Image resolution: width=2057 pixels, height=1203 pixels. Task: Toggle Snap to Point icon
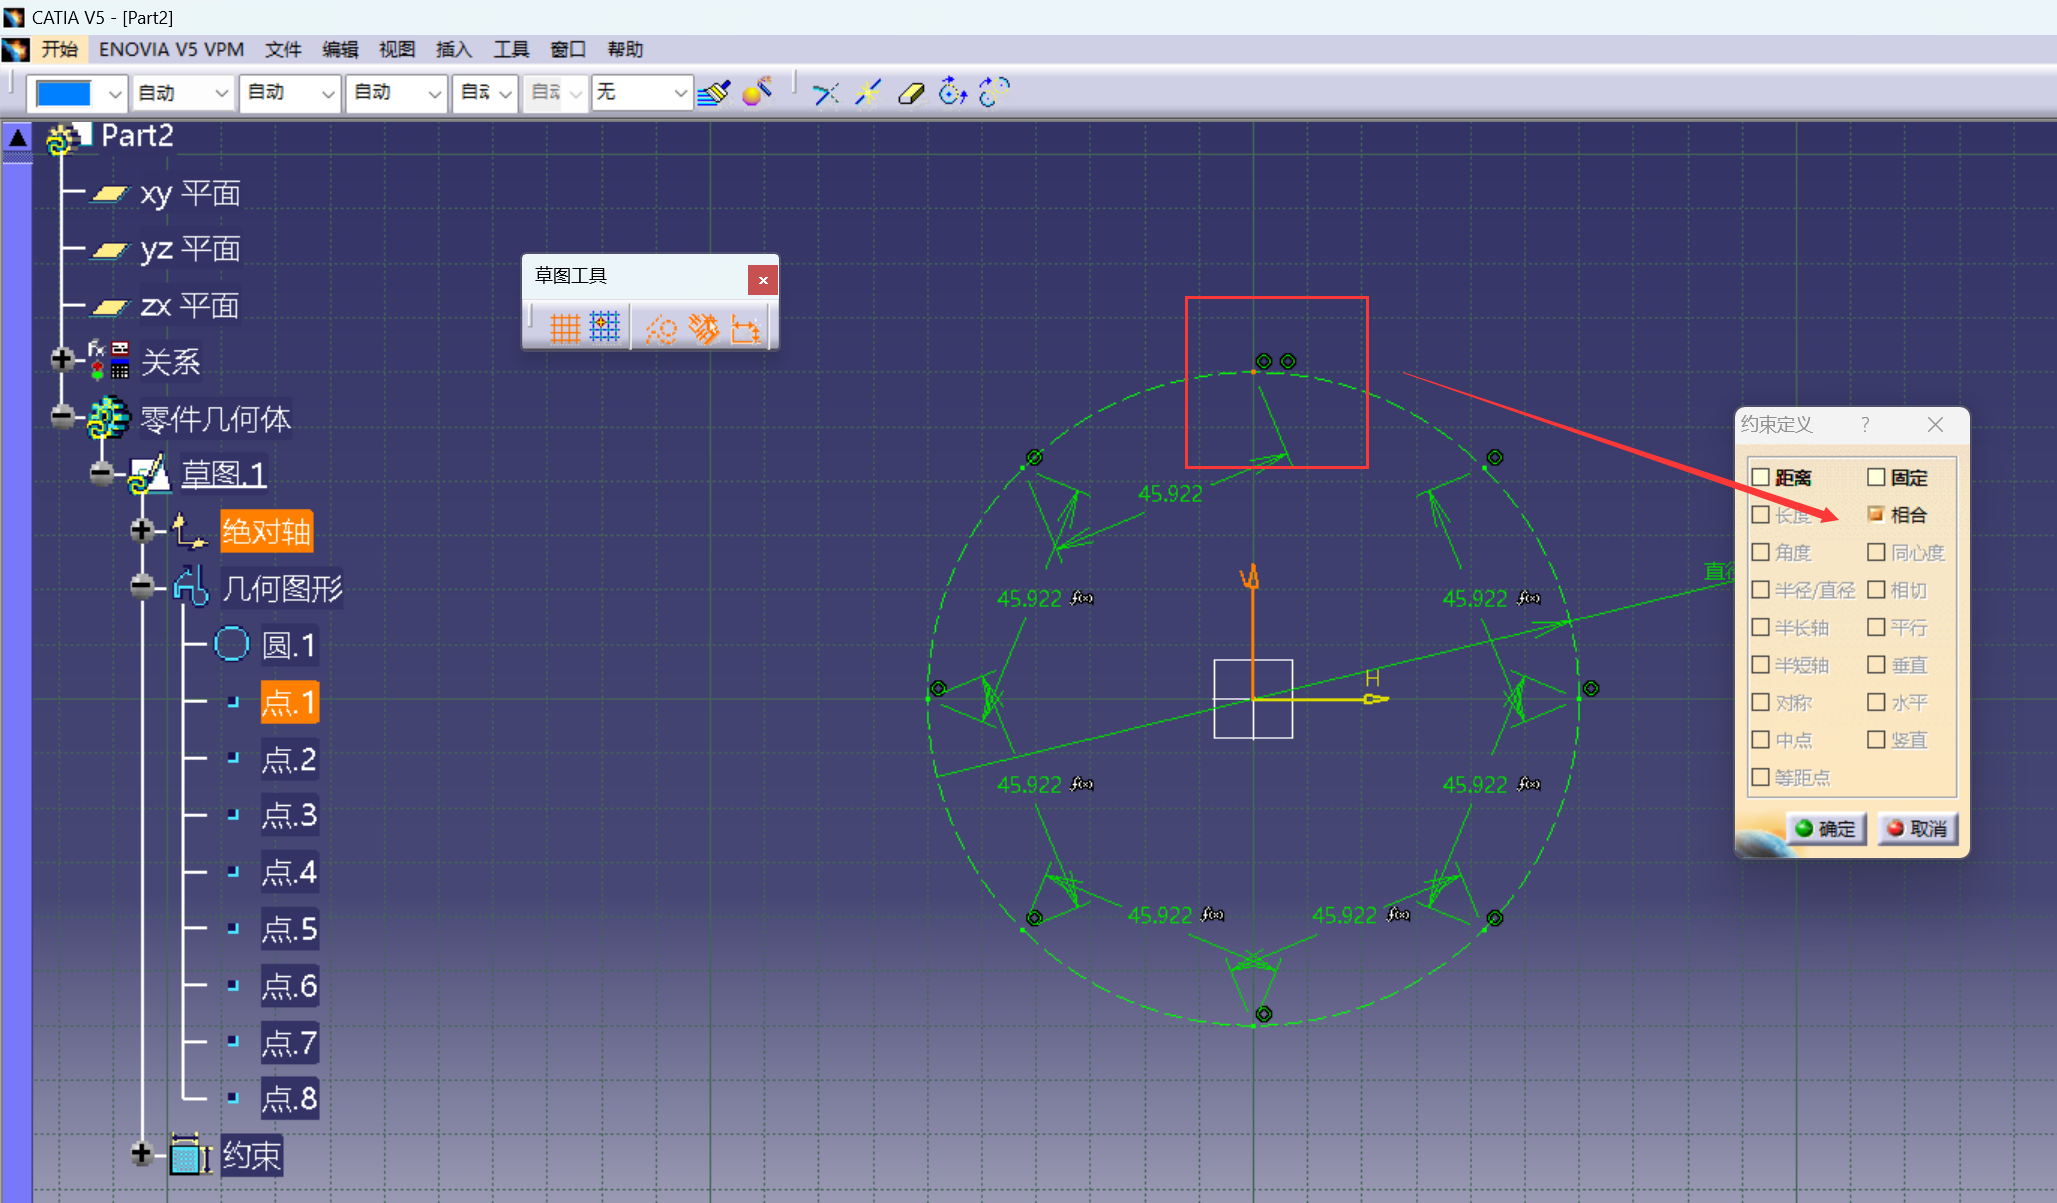coord(605,328)
